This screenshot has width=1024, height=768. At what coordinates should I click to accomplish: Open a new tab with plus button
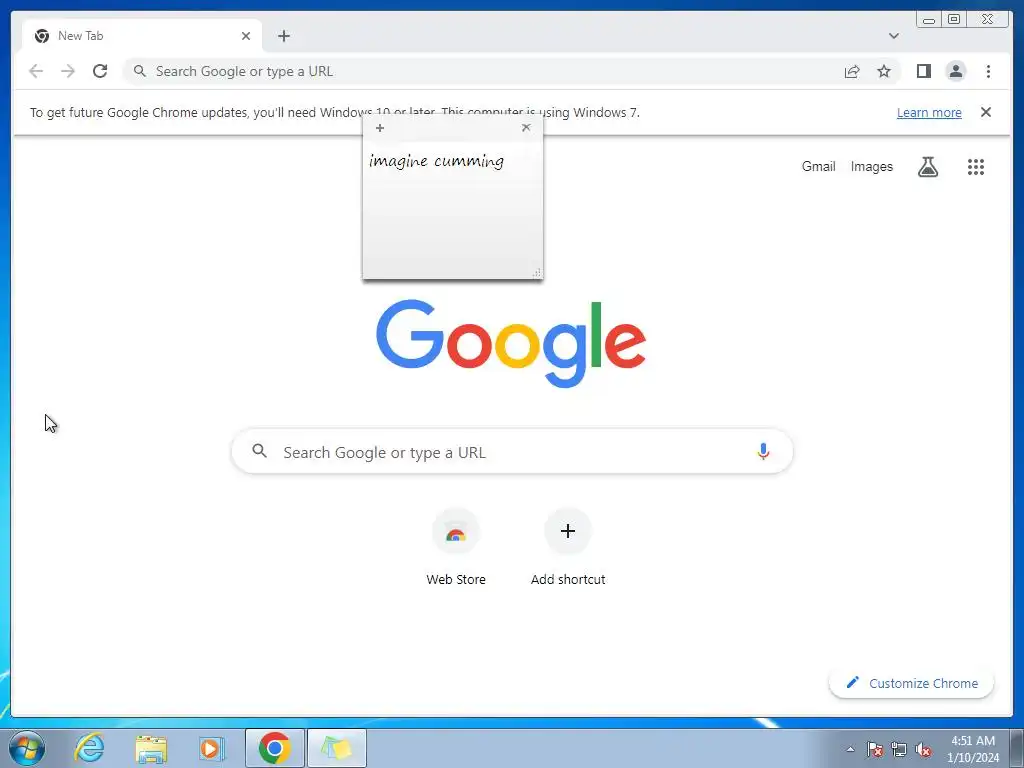[x=283, y=36]
